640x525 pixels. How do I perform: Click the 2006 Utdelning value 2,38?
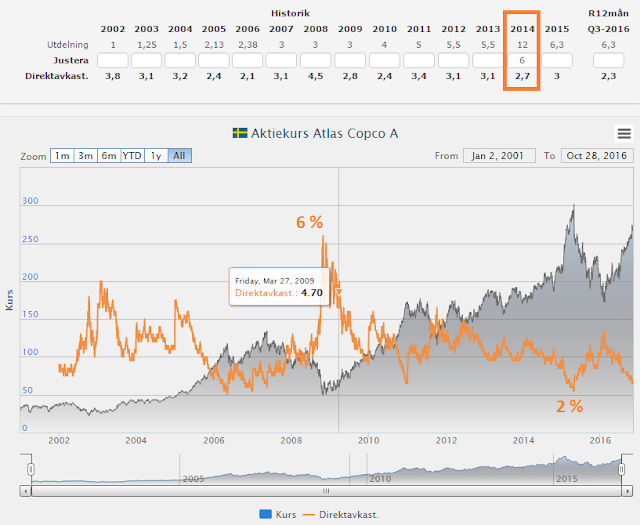248,45
